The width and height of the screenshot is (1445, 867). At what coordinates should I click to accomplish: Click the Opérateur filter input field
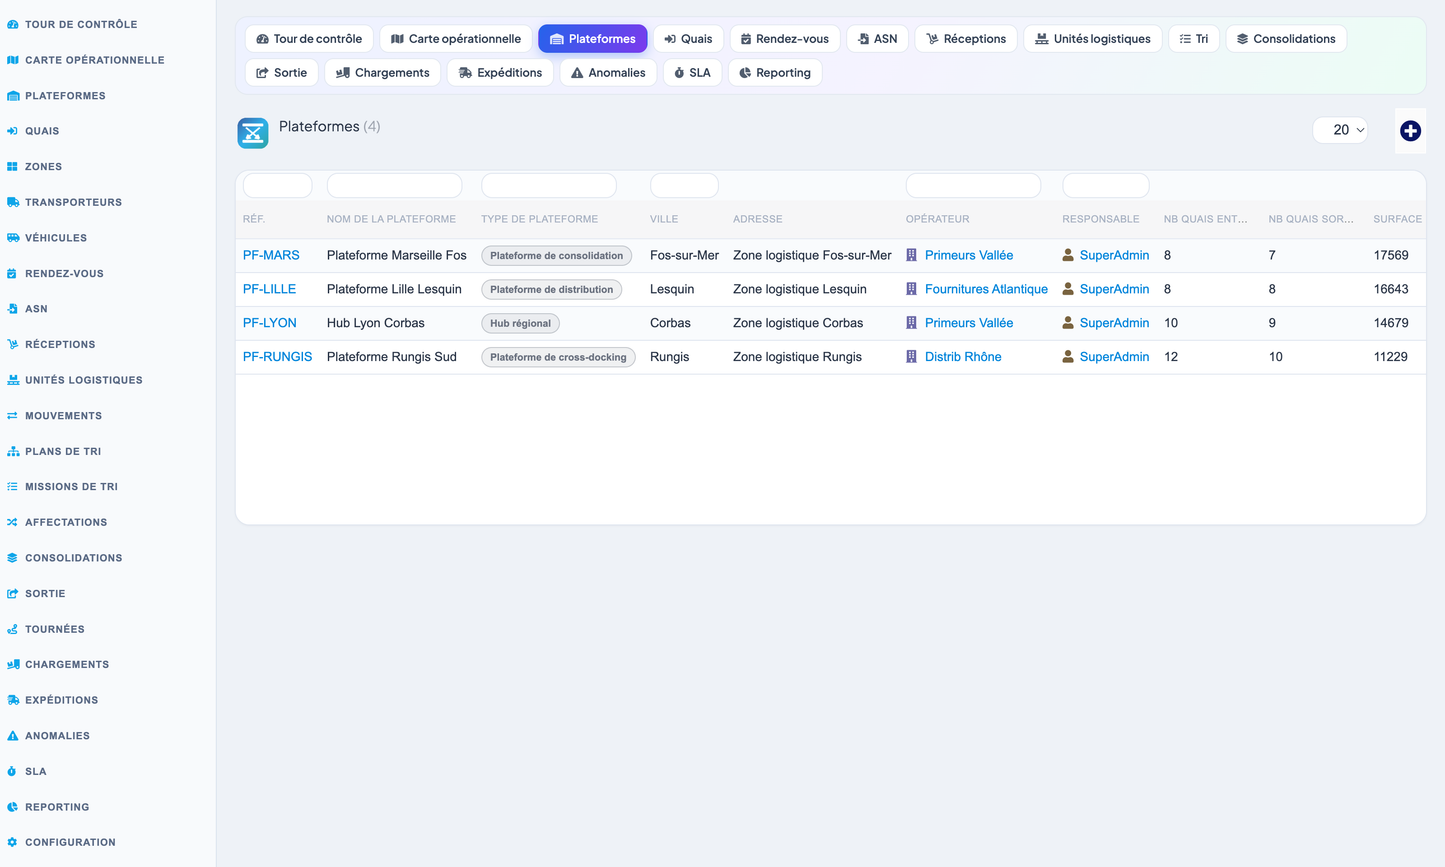coord(973,185)
